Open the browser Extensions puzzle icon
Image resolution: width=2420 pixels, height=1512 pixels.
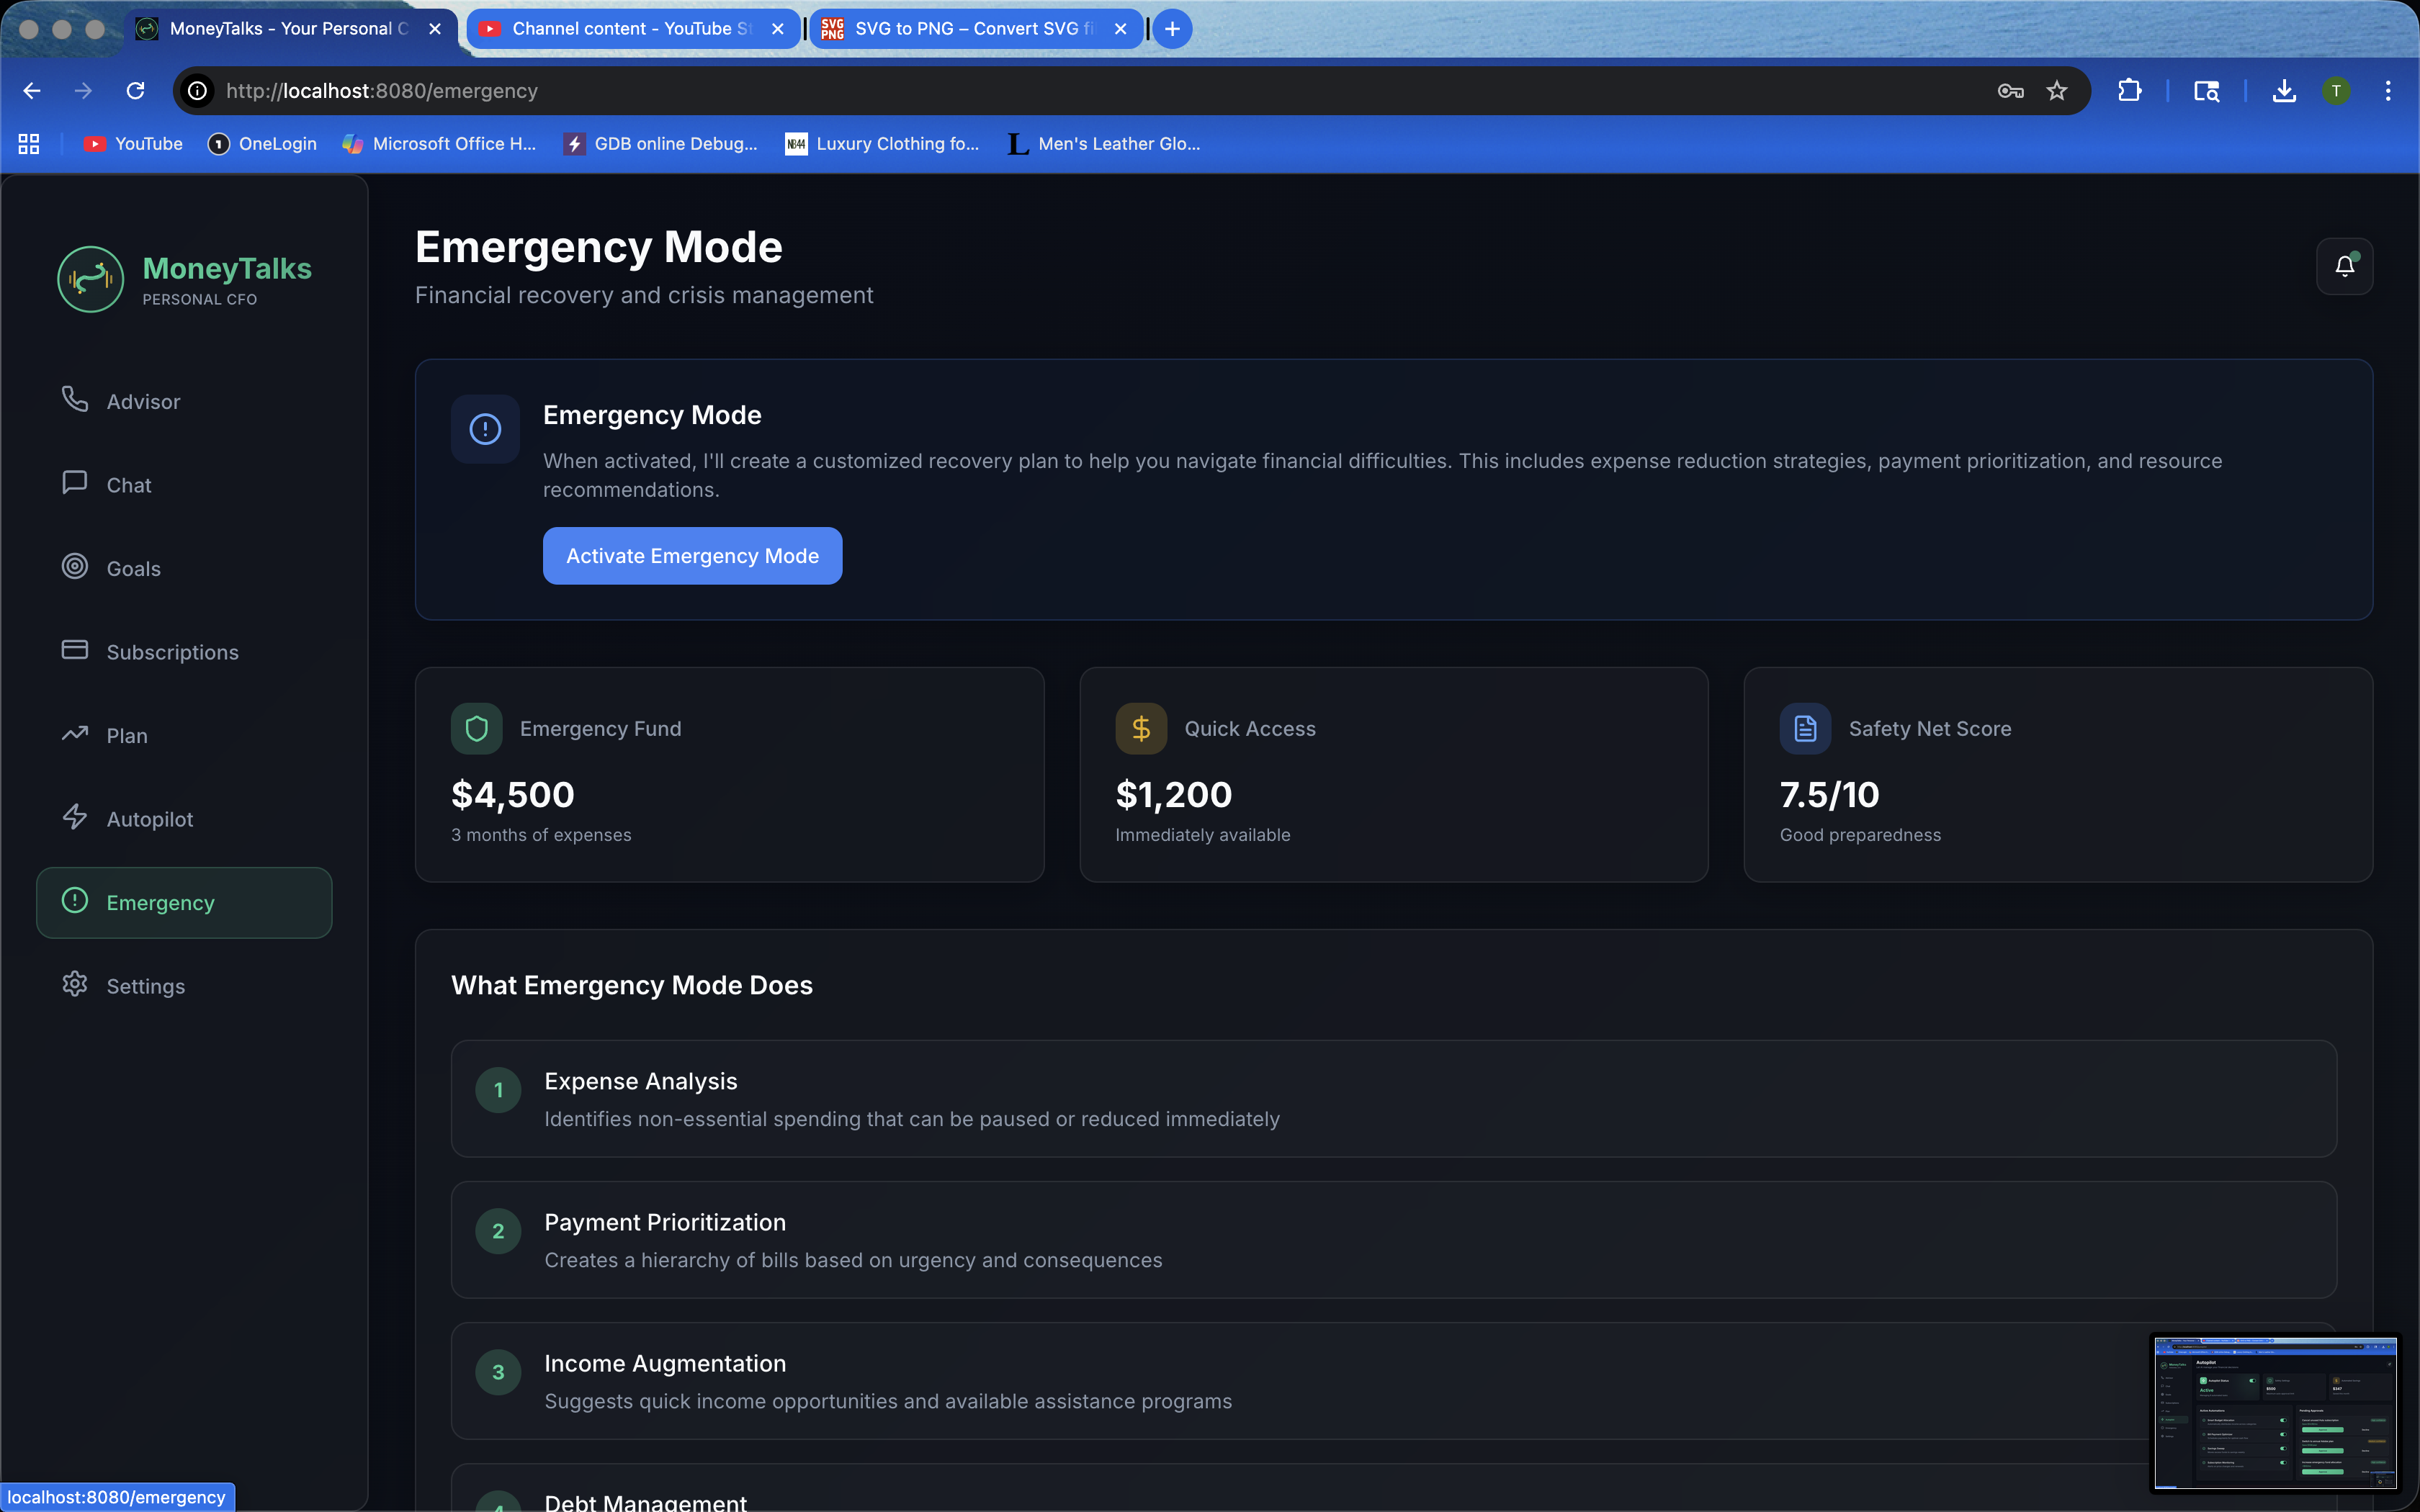(2129, 91)
